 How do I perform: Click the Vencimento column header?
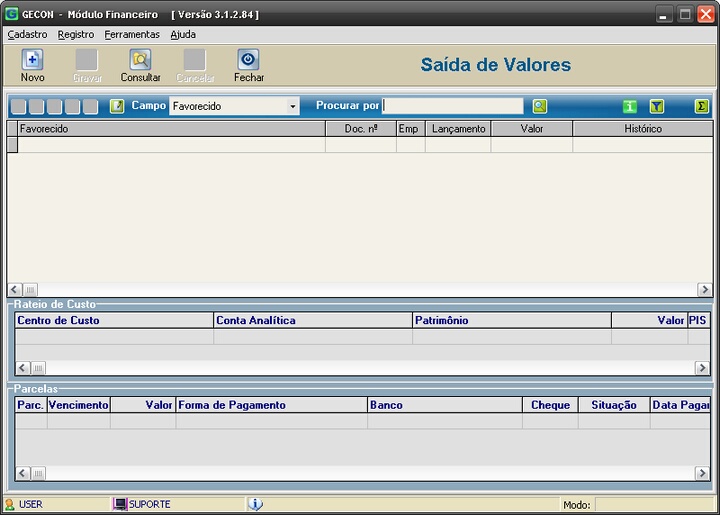tap(79, 405)
